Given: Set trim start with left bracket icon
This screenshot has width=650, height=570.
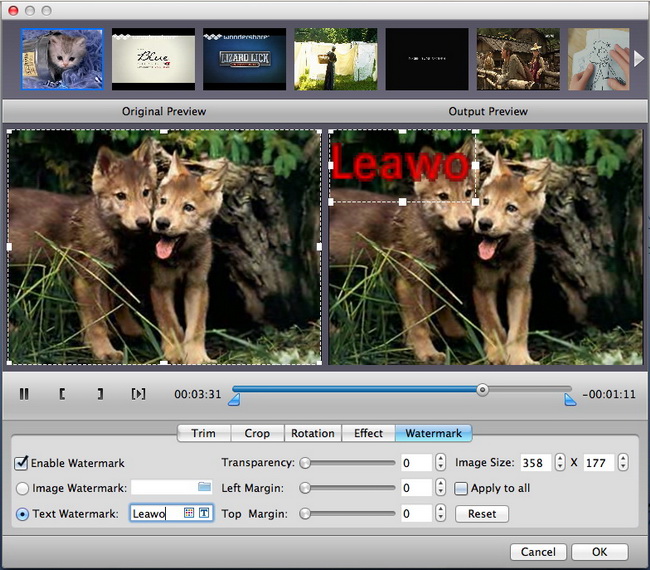Looking at the screenshot, I should (62, 394).
